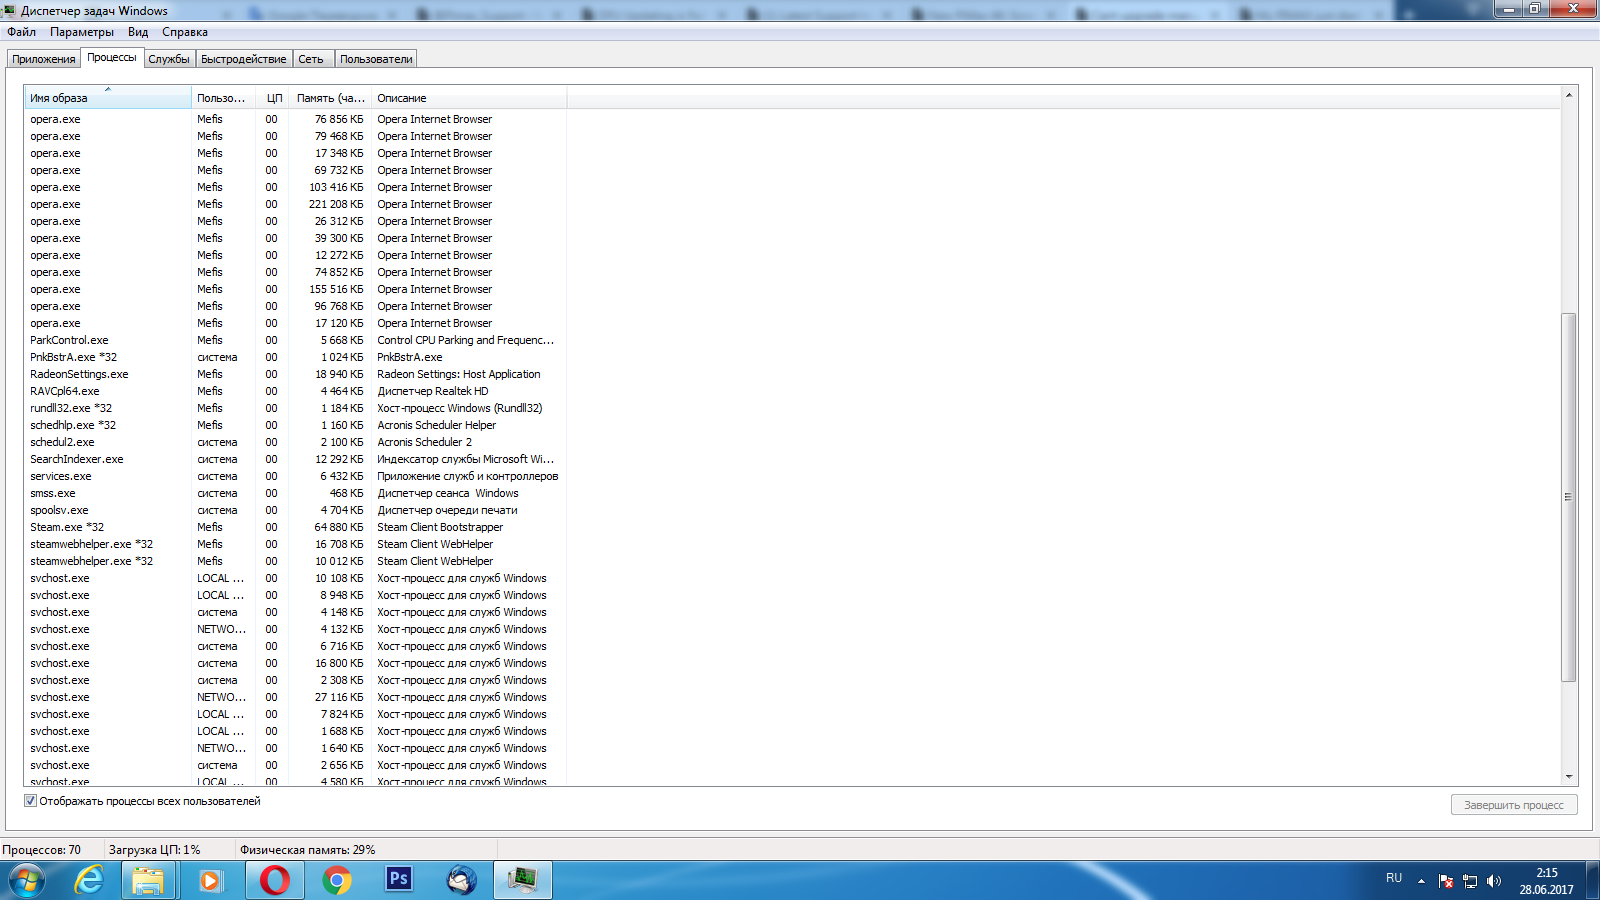Screen dimensions: 1600x900
Task: Open the media player taskbar icon
Action: 210,880
